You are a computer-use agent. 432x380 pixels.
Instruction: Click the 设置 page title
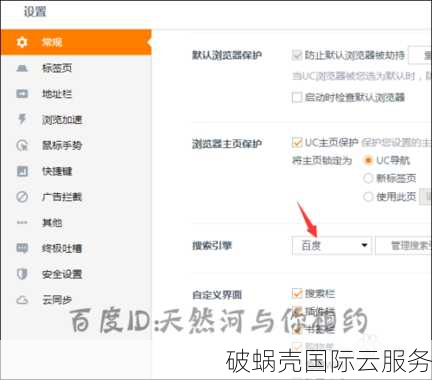[x=35, y=12]
